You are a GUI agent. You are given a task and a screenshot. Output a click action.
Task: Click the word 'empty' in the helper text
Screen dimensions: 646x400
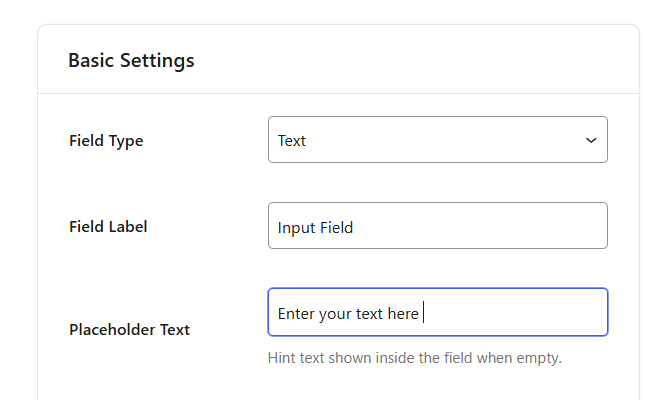[538, 358]
